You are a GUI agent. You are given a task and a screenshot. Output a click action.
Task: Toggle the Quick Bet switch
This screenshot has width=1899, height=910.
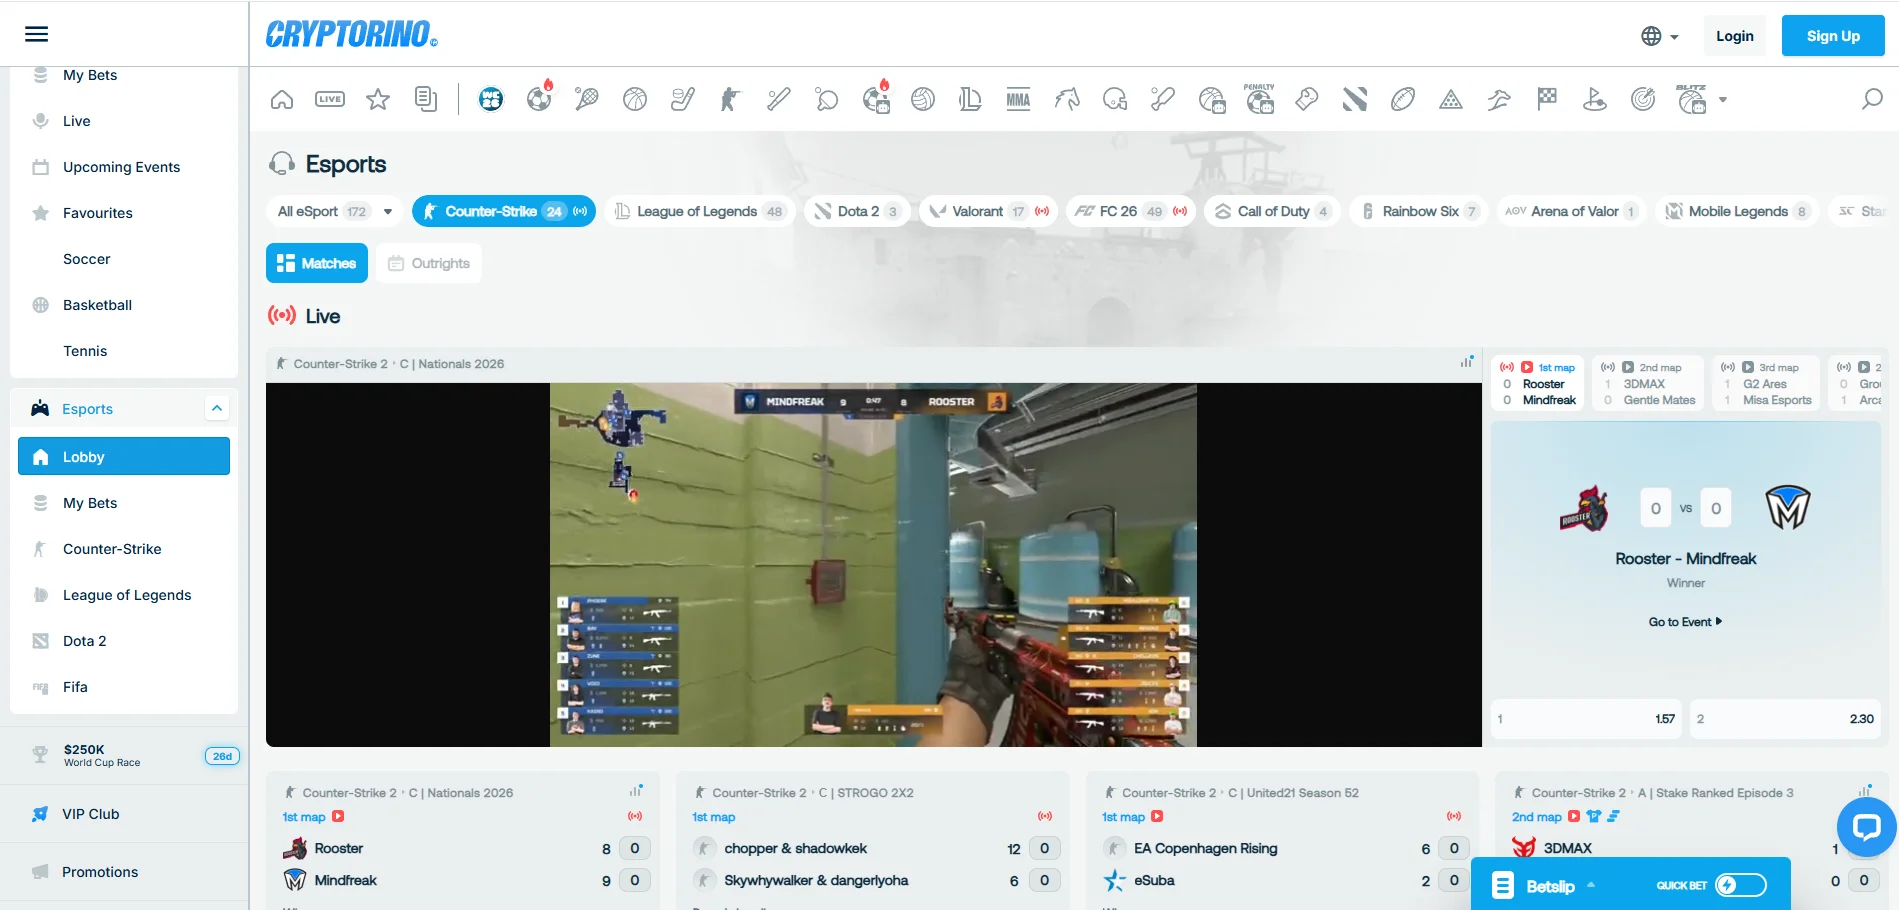[1741, 885]
